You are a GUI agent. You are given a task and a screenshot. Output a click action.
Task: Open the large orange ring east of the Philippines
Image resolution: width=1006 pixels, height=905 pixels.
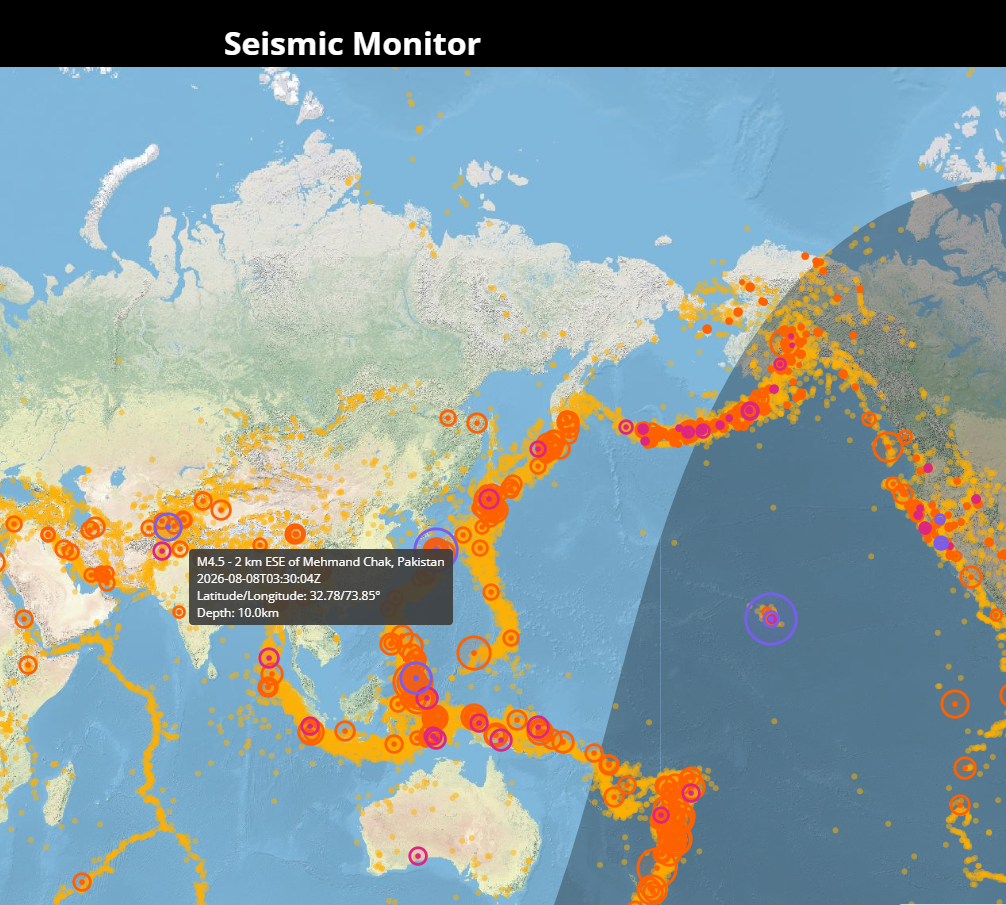pos(473,653)
